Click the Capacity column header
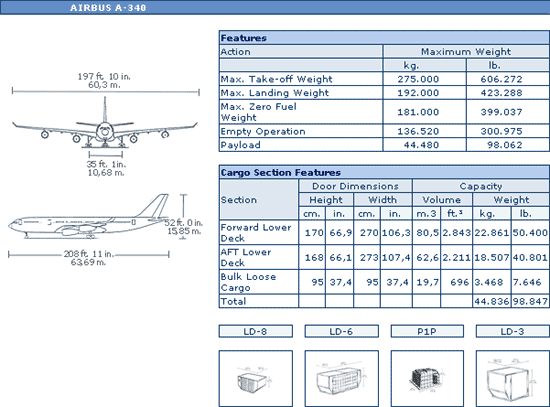The width and height of the screenshot is (550, 407). coord(481,186)
